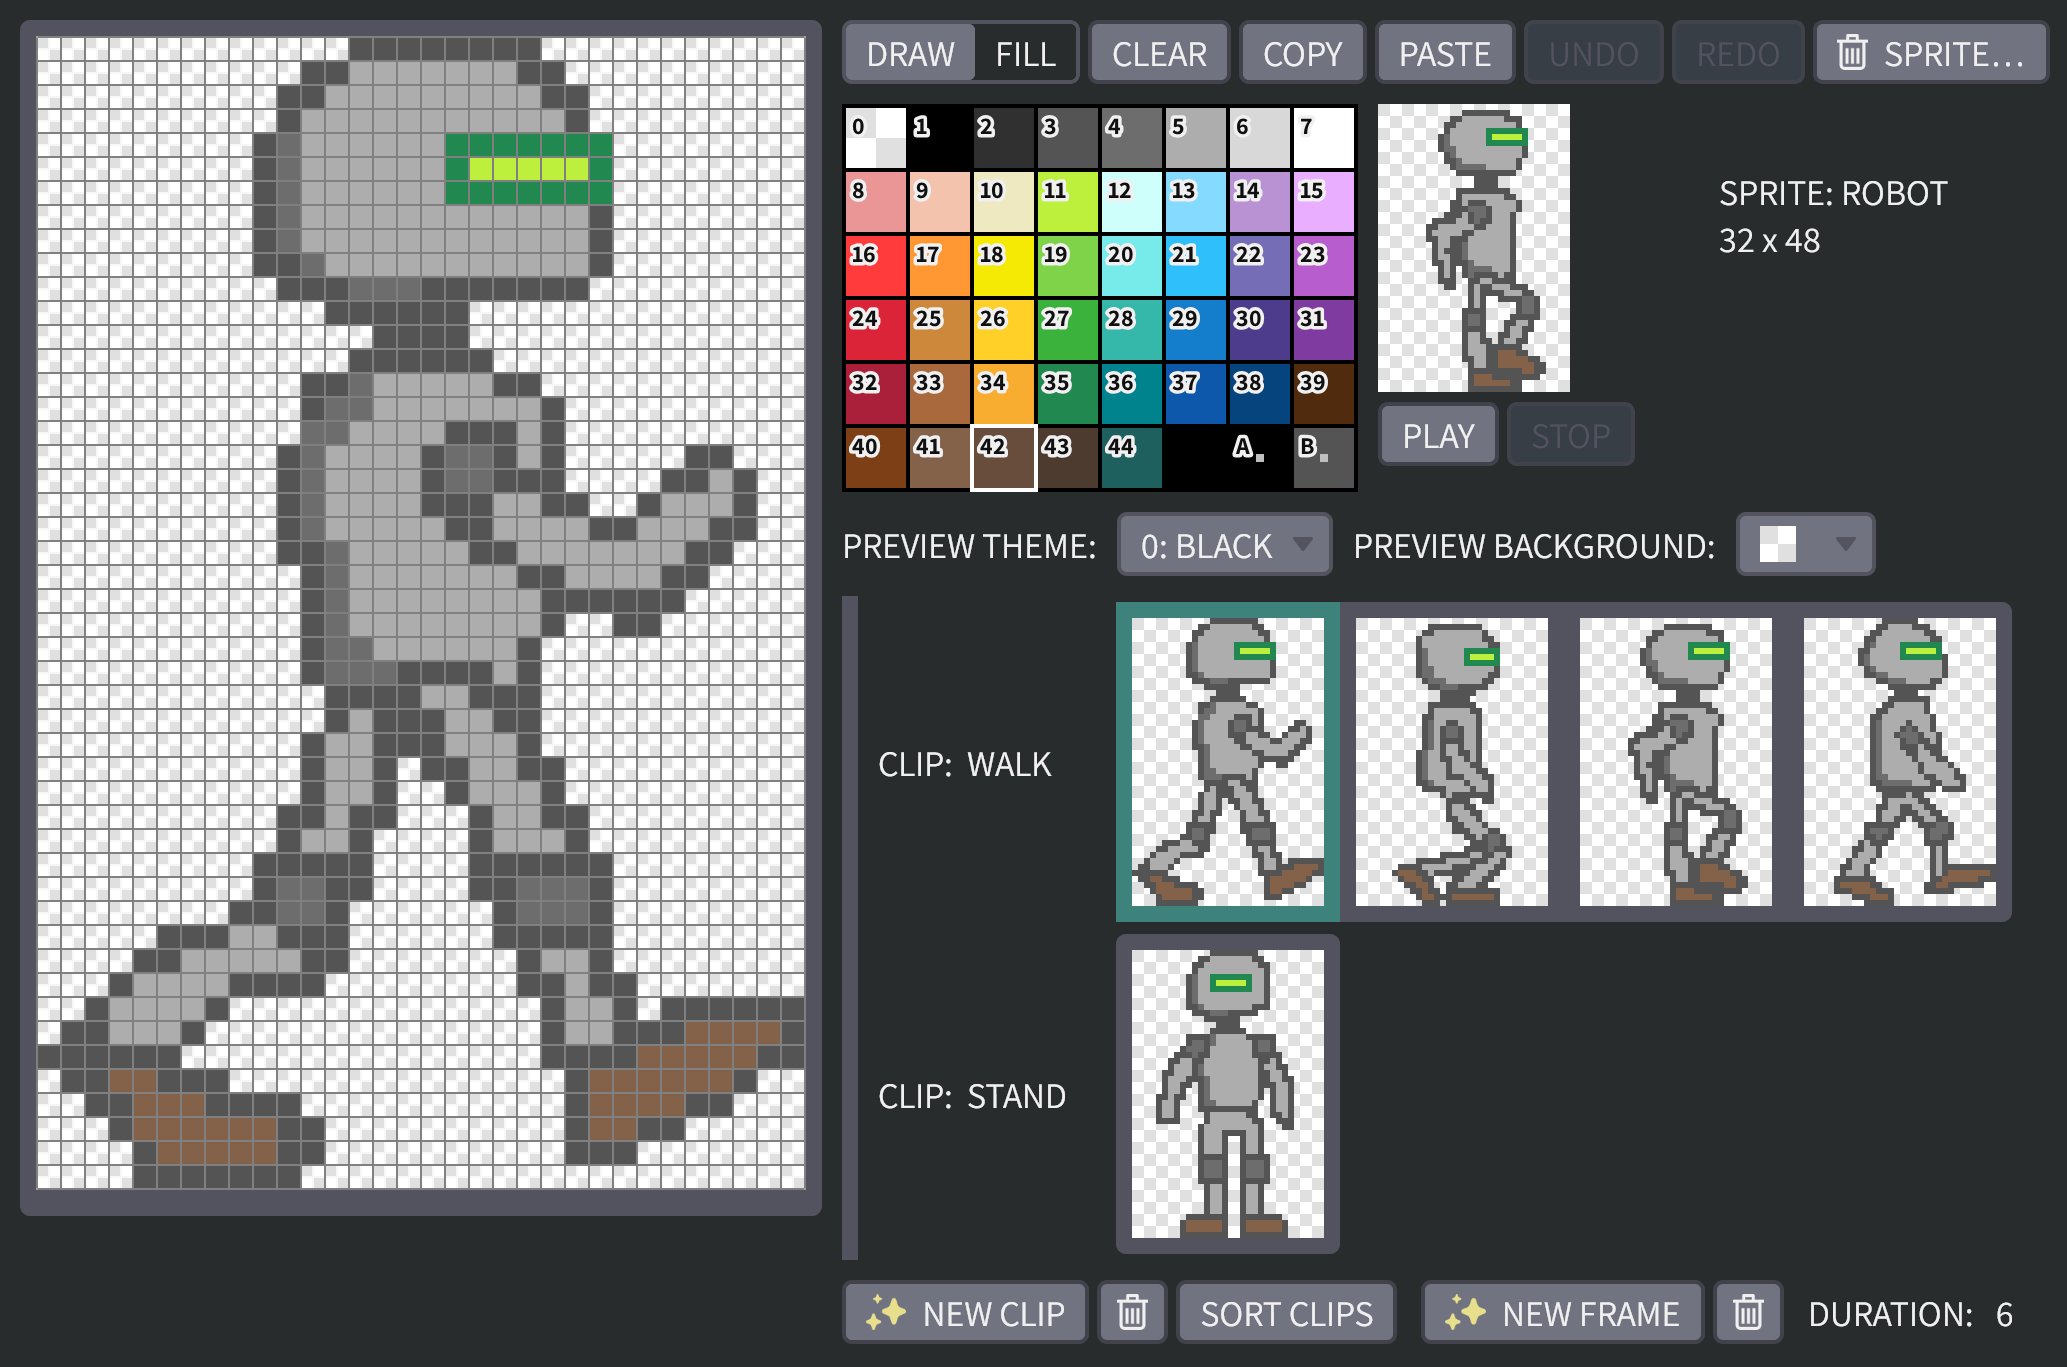The width and height of the screenshot is (2067, 1367).
Task: Click the delete frame trash icon
Action: click(x=1747, y=1312)
